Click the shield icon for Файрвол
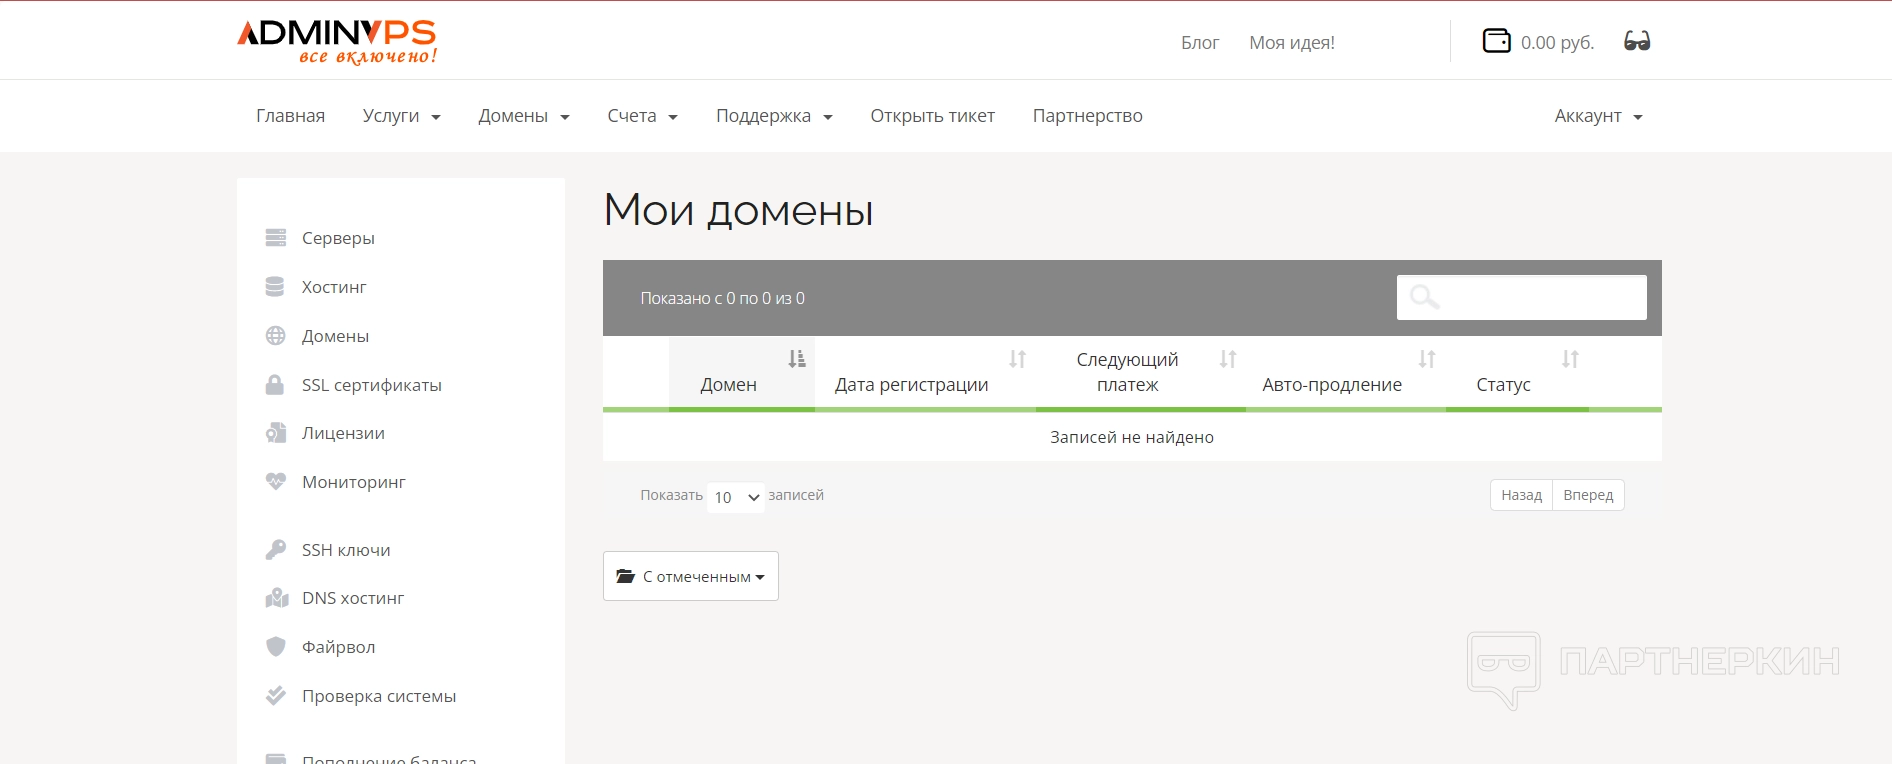 point(276,647)
